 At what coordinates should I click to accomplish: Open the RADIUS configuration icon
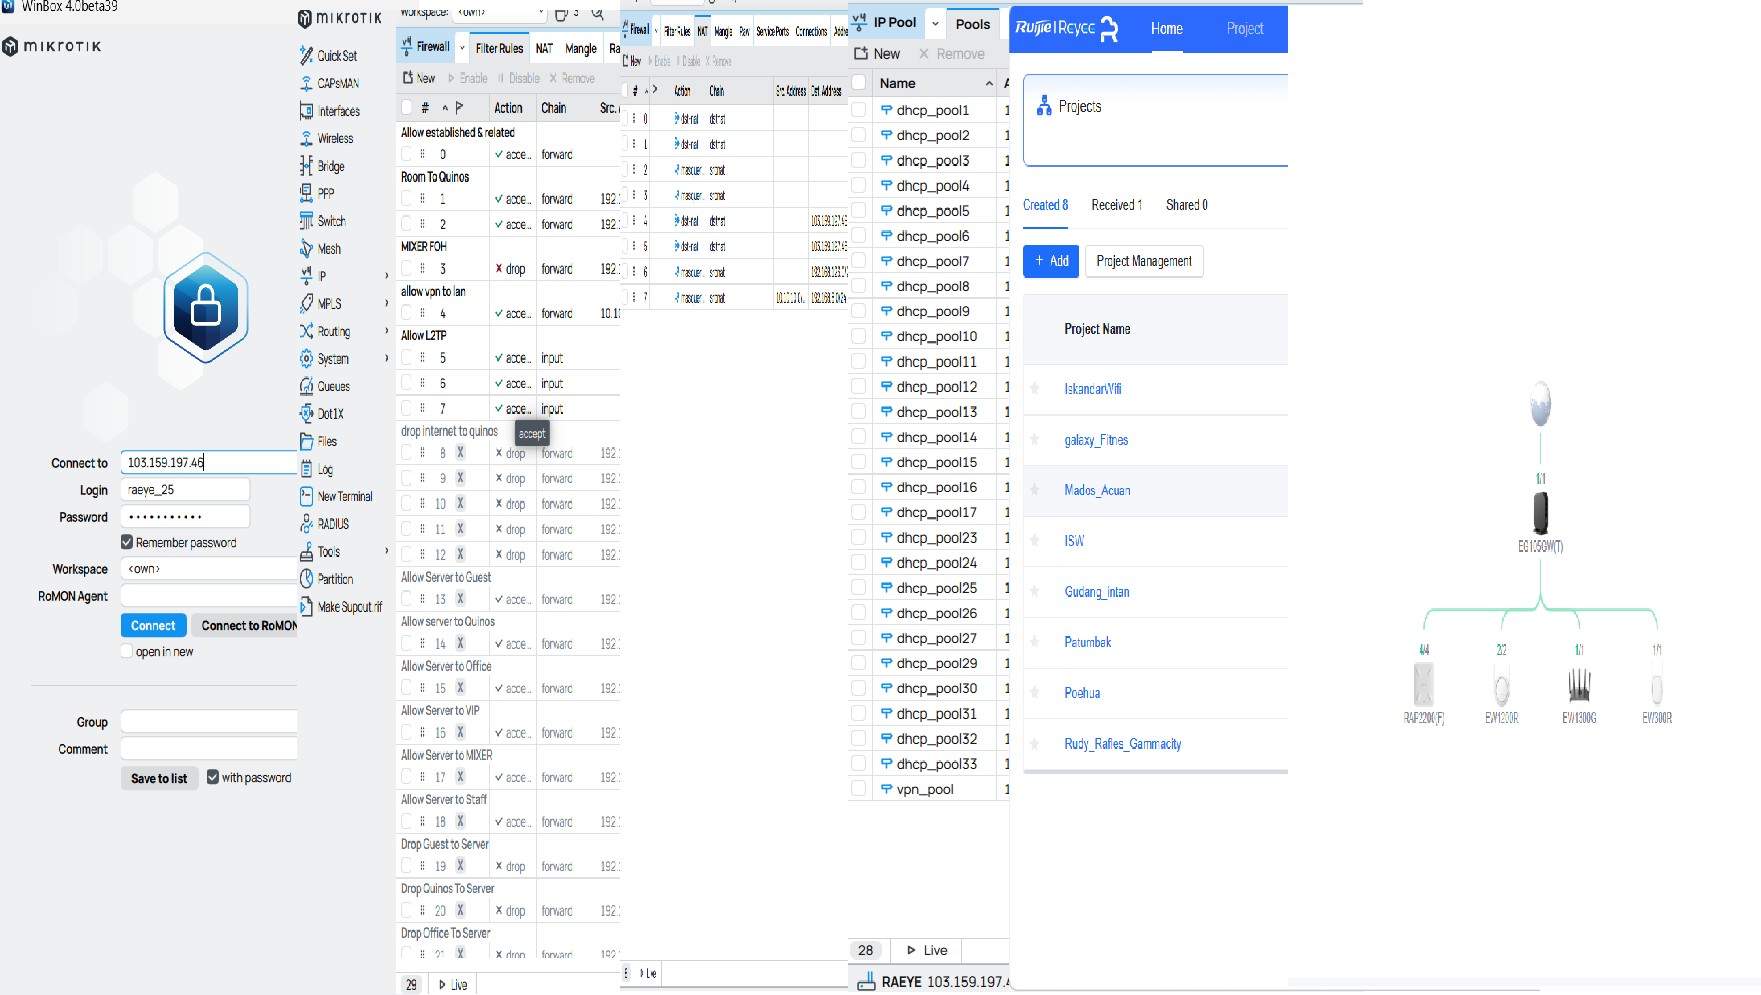tap(331, 524)
